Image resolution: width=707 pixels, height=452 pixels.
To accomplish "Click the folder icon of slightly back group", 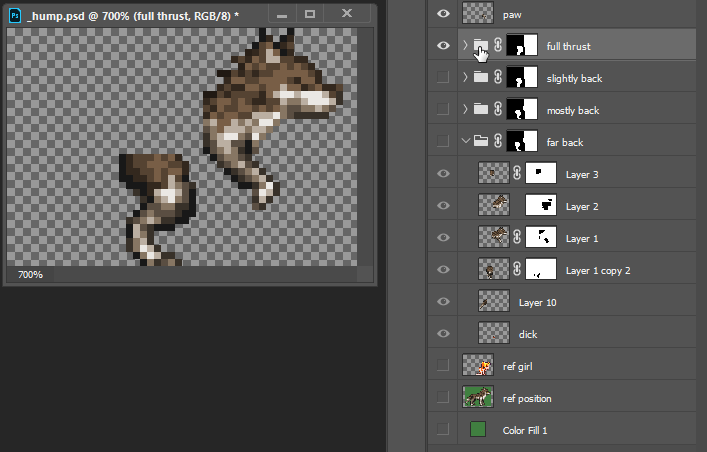I will (x=481, y=77).
